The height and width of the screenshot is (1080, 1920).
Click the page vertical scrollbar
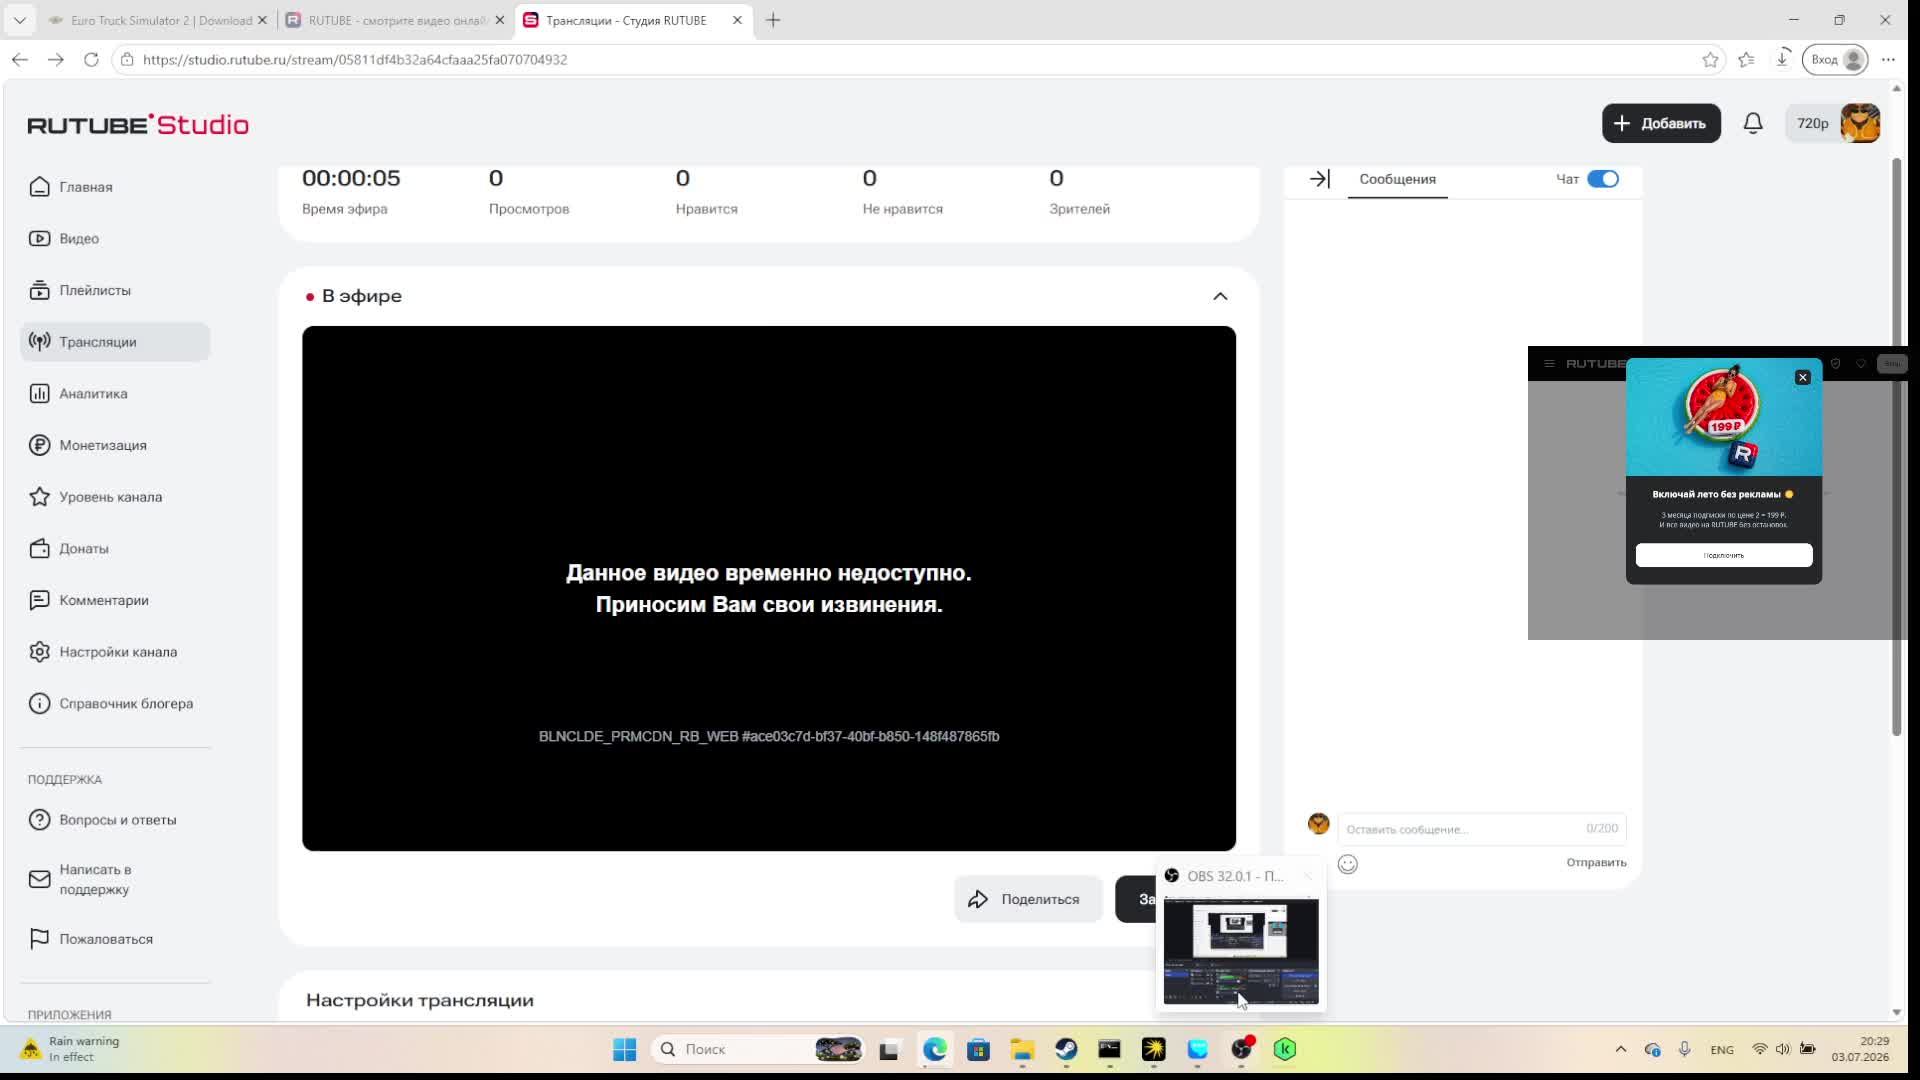(x=1896, y=445)
